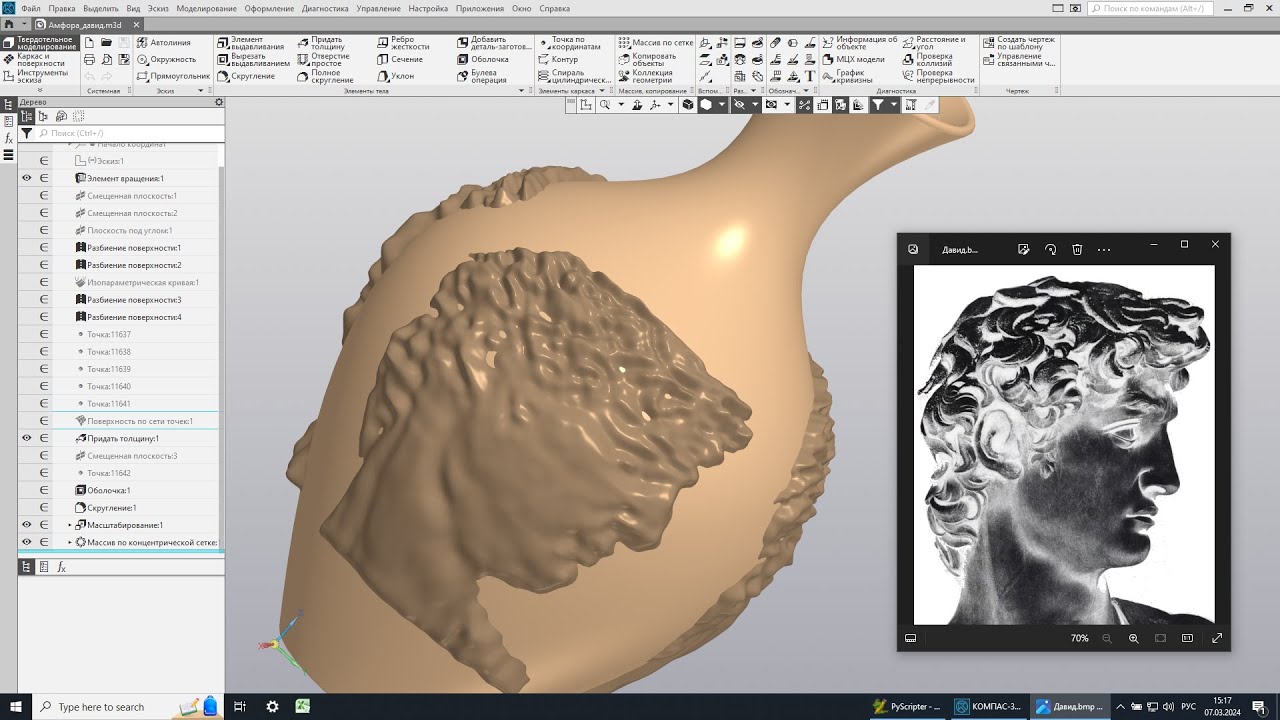Select the Окружность circle tool
1280x720 pixels.
(x=168, y=59)
